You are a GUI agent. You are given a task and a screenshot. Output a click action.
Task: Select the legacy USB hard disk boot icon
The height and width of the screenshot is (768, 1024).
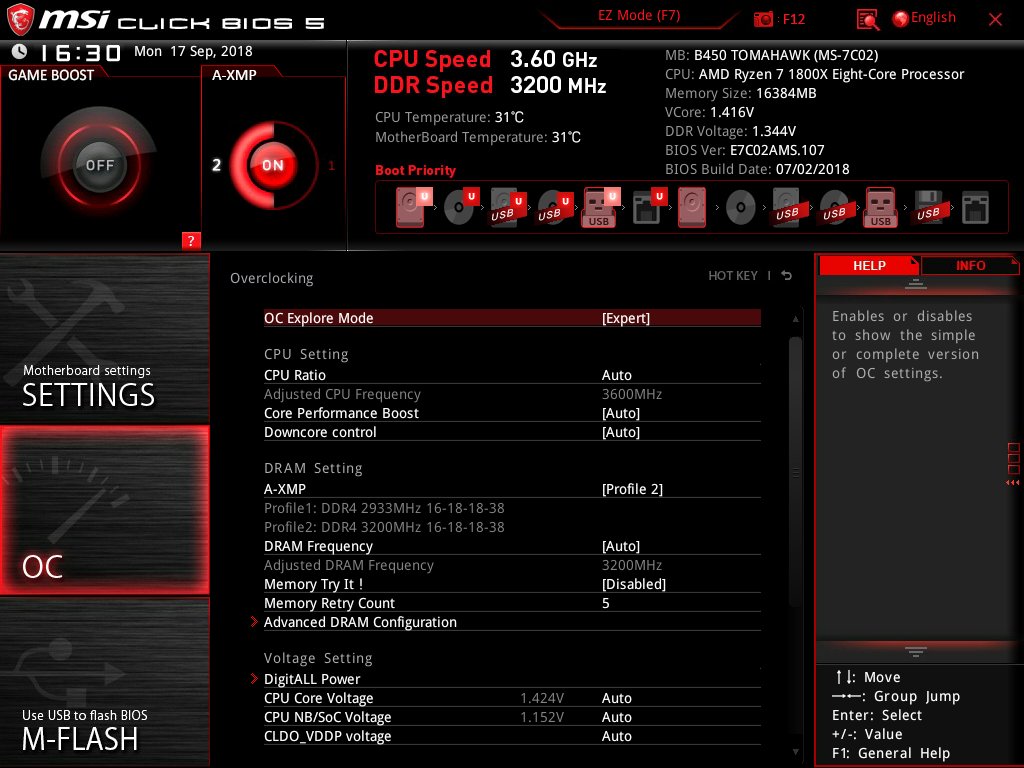pos(787,207)
